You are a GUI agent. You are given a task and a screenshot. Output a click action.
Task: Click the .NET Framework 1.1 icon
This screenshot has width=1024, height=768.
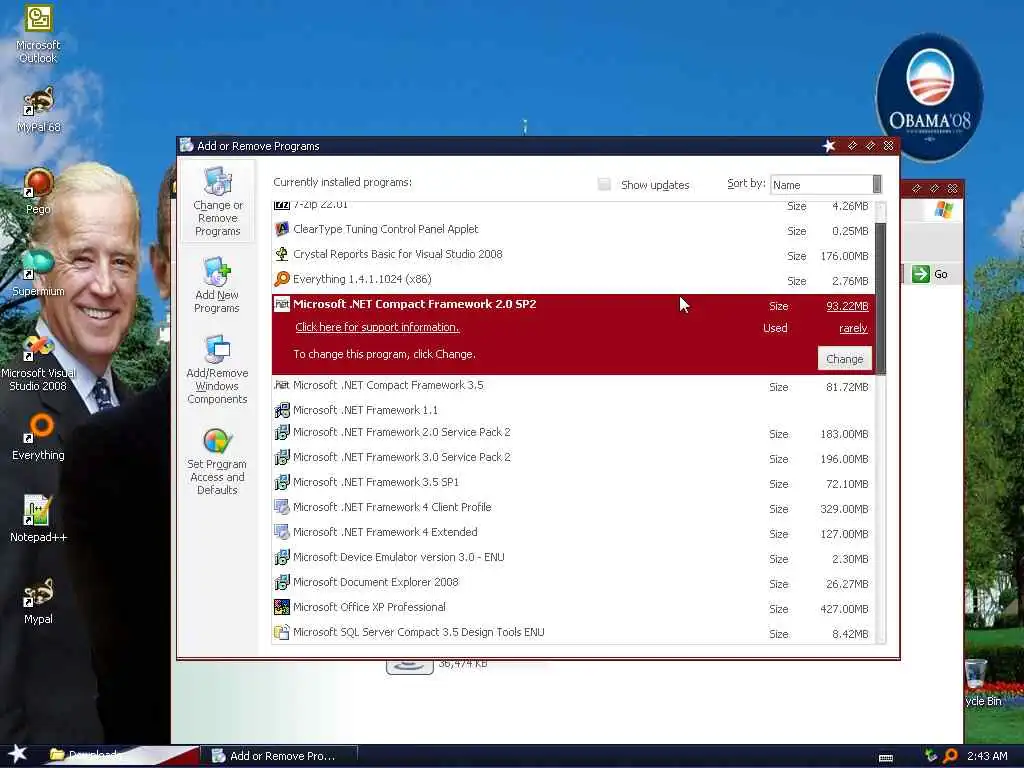coord(281,410)
